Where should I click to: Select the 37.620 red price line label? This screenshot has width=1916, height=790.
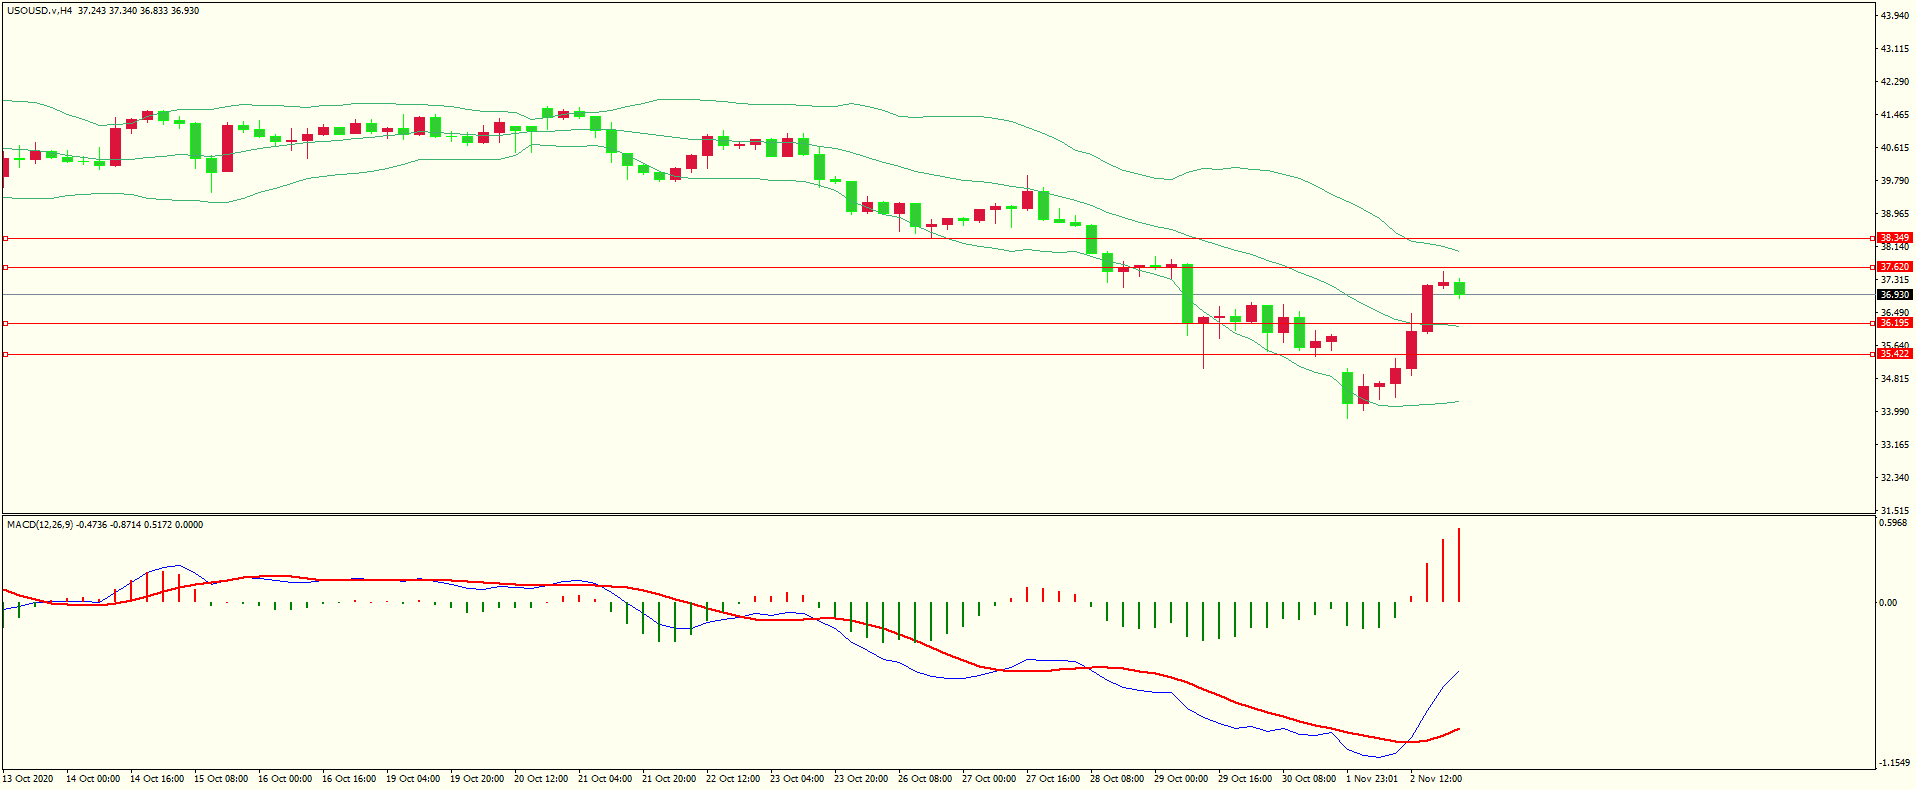(1894, 267)
